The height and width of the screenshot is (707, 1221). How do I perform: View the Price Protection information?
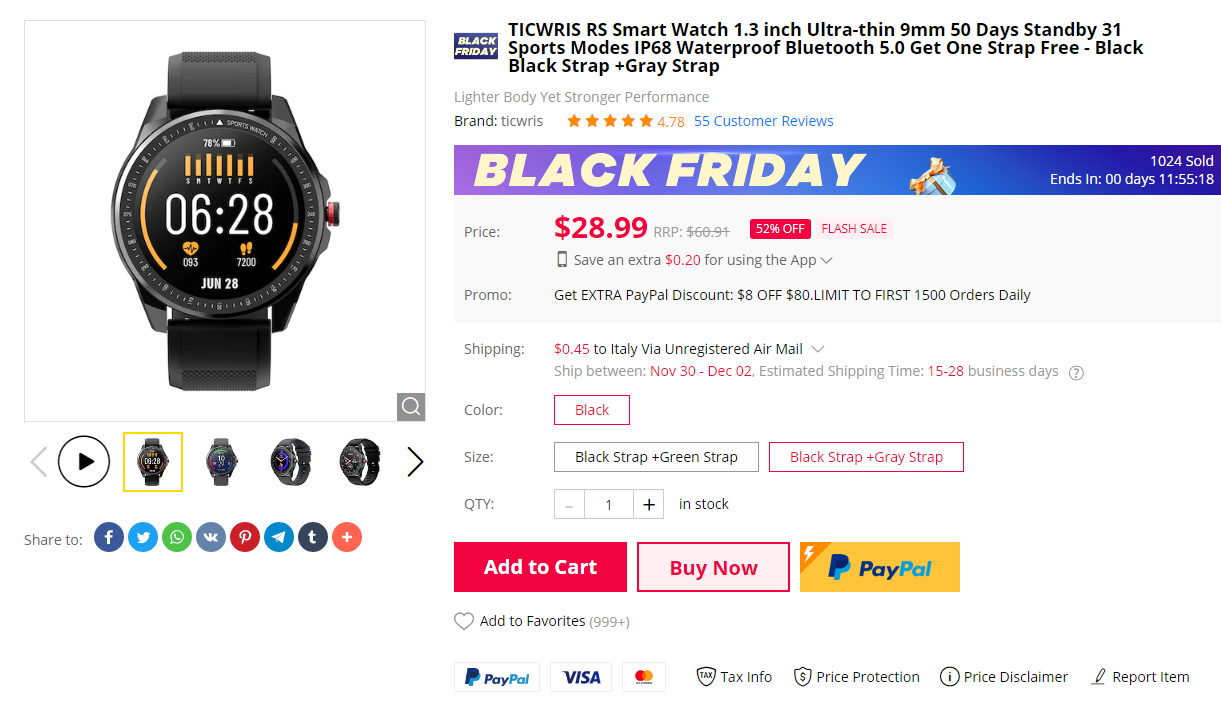click(x=856, y=676)
